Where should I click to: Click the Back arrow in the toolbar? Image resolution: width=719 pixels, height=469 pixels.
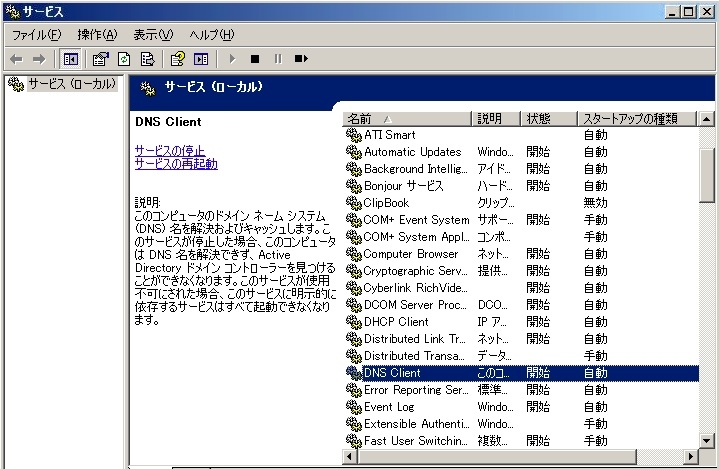tap(16, 59)
